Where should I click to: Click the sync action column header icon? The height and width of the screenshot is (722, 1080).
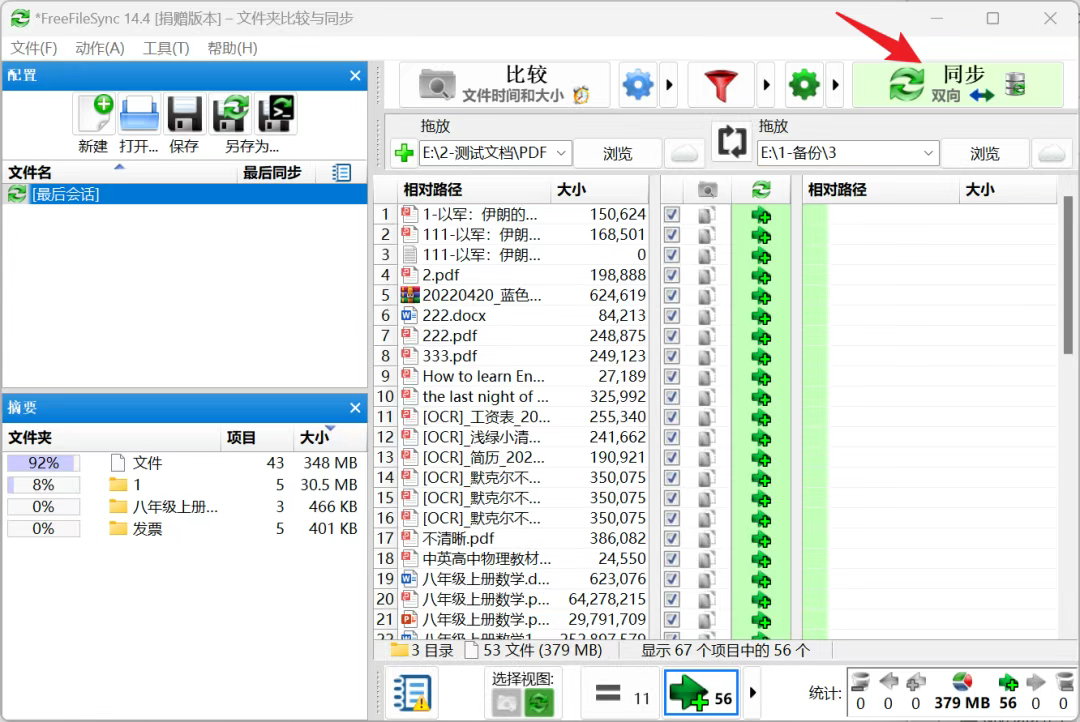pyautogui.click(x=761, y=189)
